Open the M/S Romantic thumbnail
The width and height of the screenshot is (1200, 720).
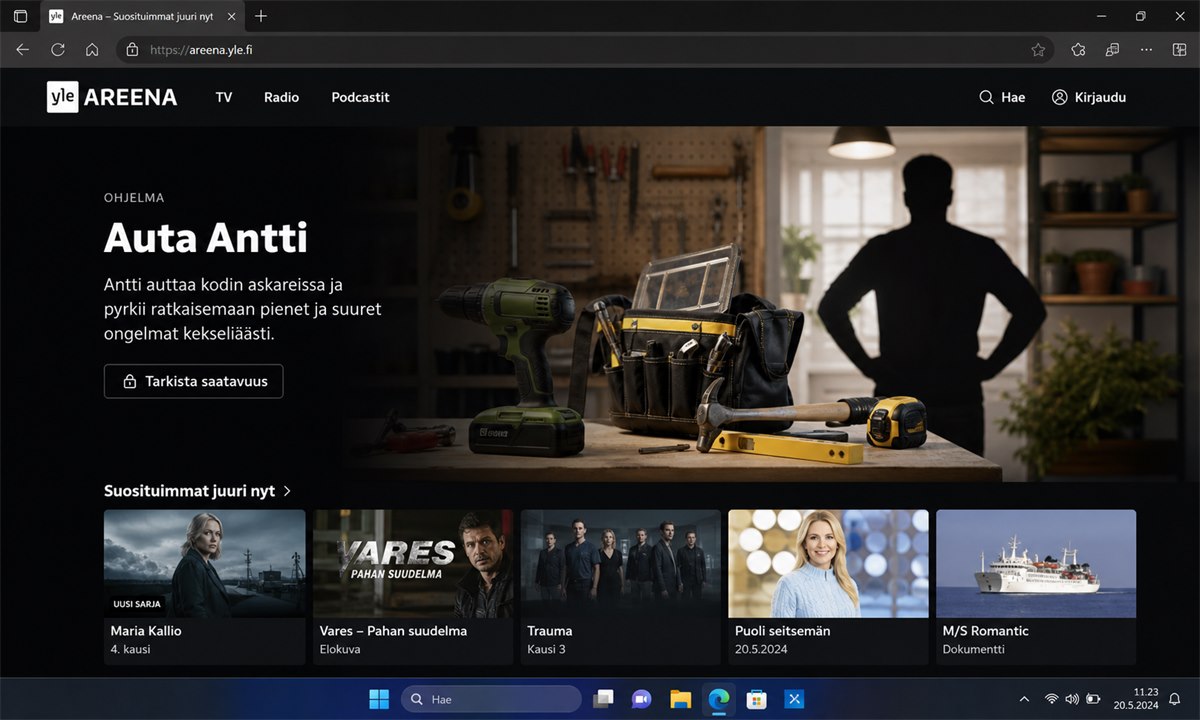click(1036, 563)
